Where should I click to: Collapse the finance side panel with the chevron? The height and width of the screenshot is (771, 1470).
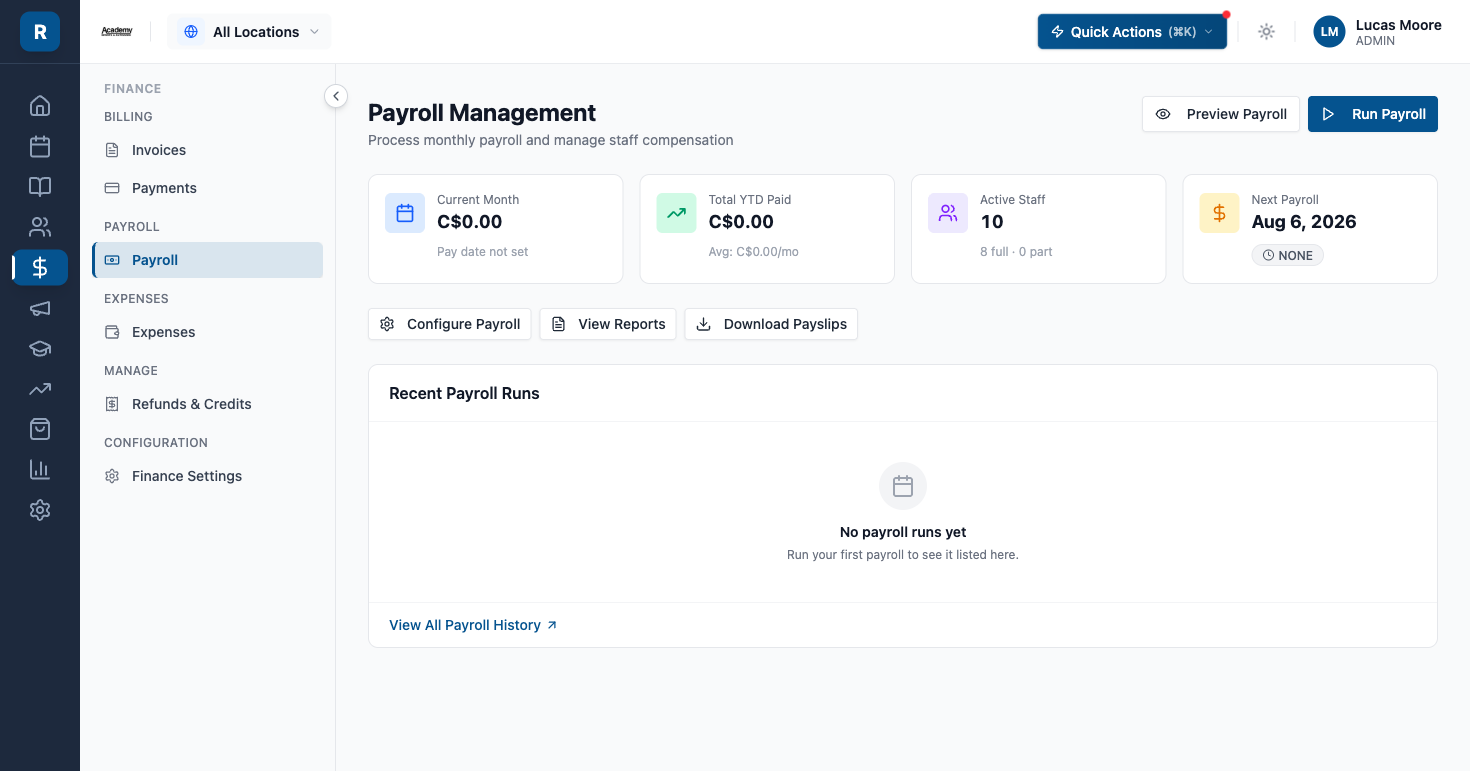336,96
